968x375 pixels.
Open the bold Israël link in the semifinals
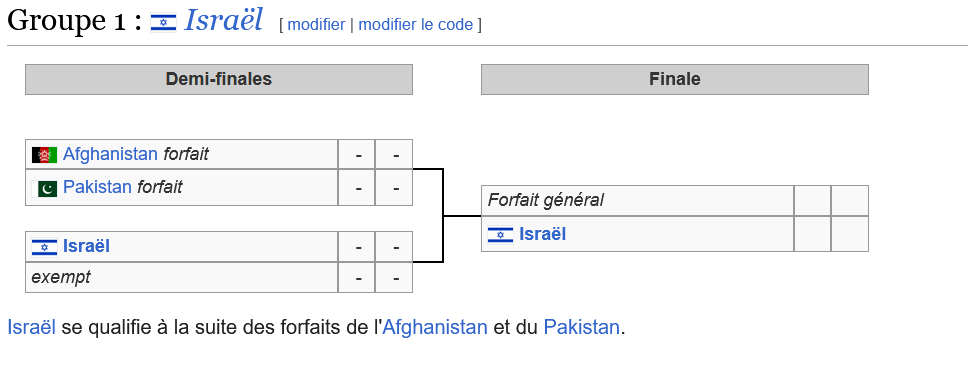click(86, 246)
